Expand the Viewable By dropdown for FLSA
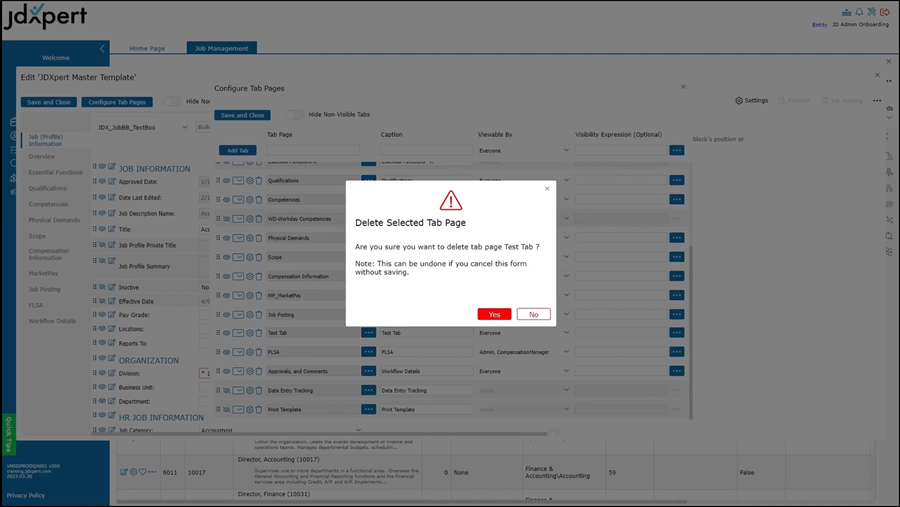This screenshot has height=507, width=900. (565, 352)
